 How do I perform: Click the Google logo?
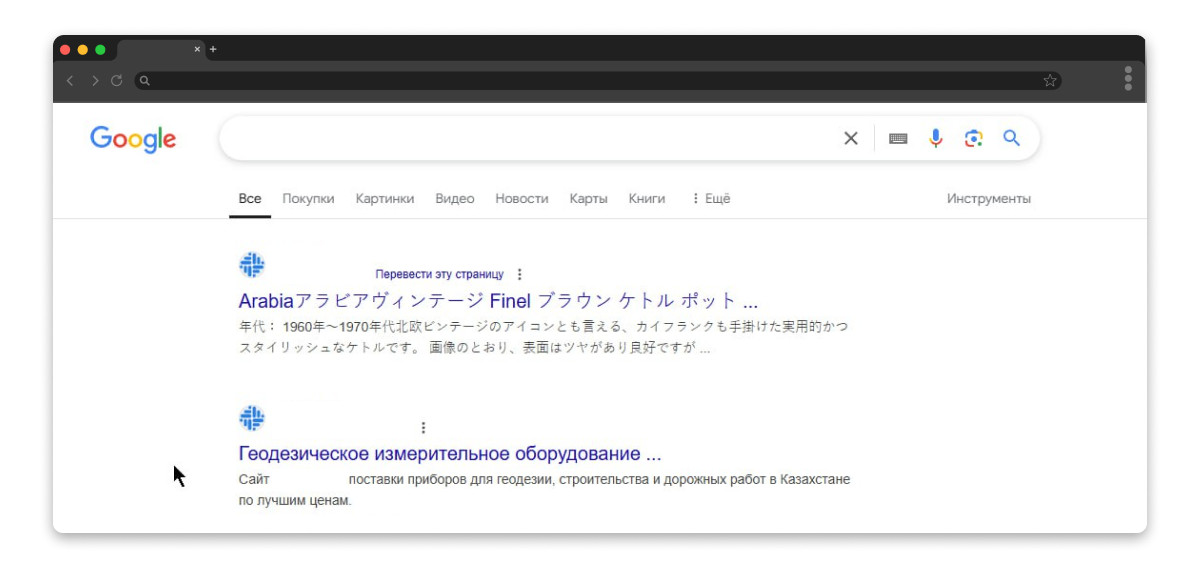pyautogui.click(x=133, y=139)
